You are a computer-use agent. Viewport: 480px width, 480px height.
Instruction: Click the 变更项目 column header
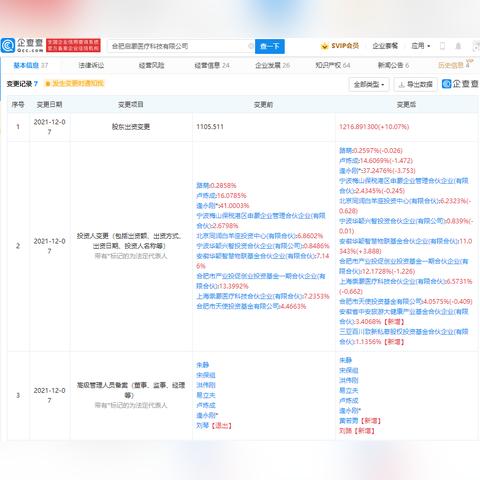tap(131, 104)
